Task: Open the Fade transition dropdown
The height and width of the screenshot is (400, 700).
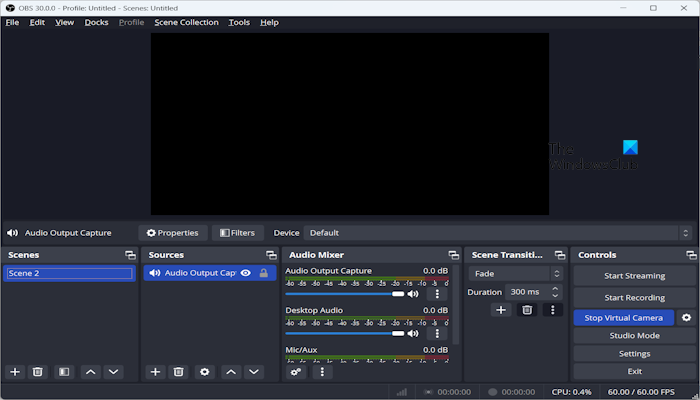Action: click(x=517, y=273)
